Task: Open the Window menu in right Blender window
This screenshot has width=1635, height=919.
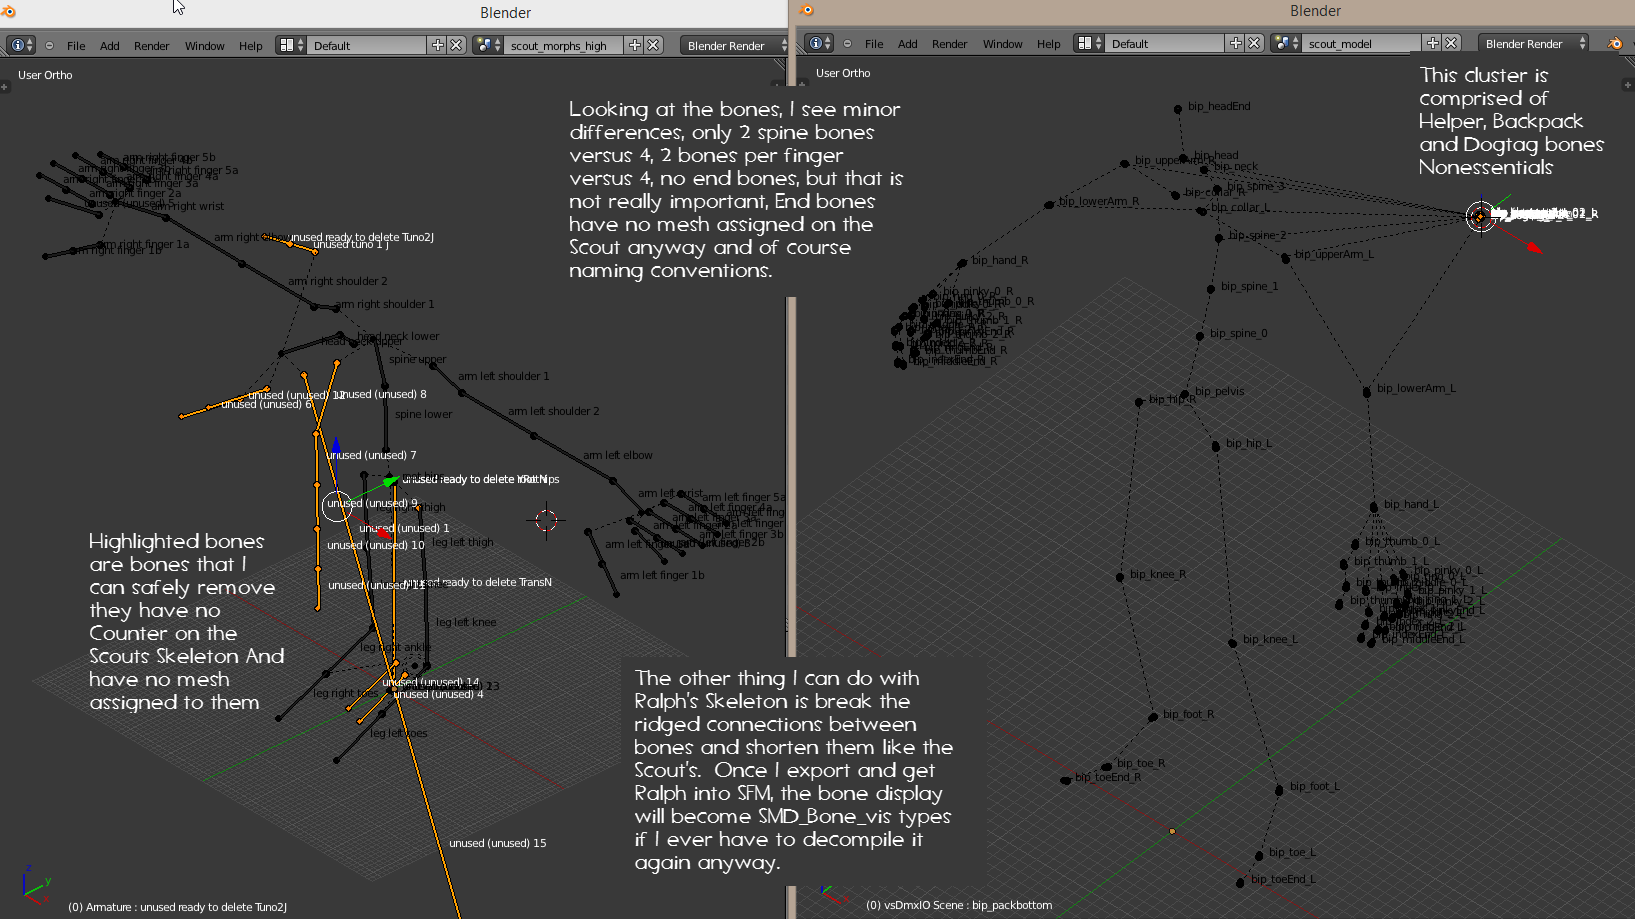Action: 1003,44
